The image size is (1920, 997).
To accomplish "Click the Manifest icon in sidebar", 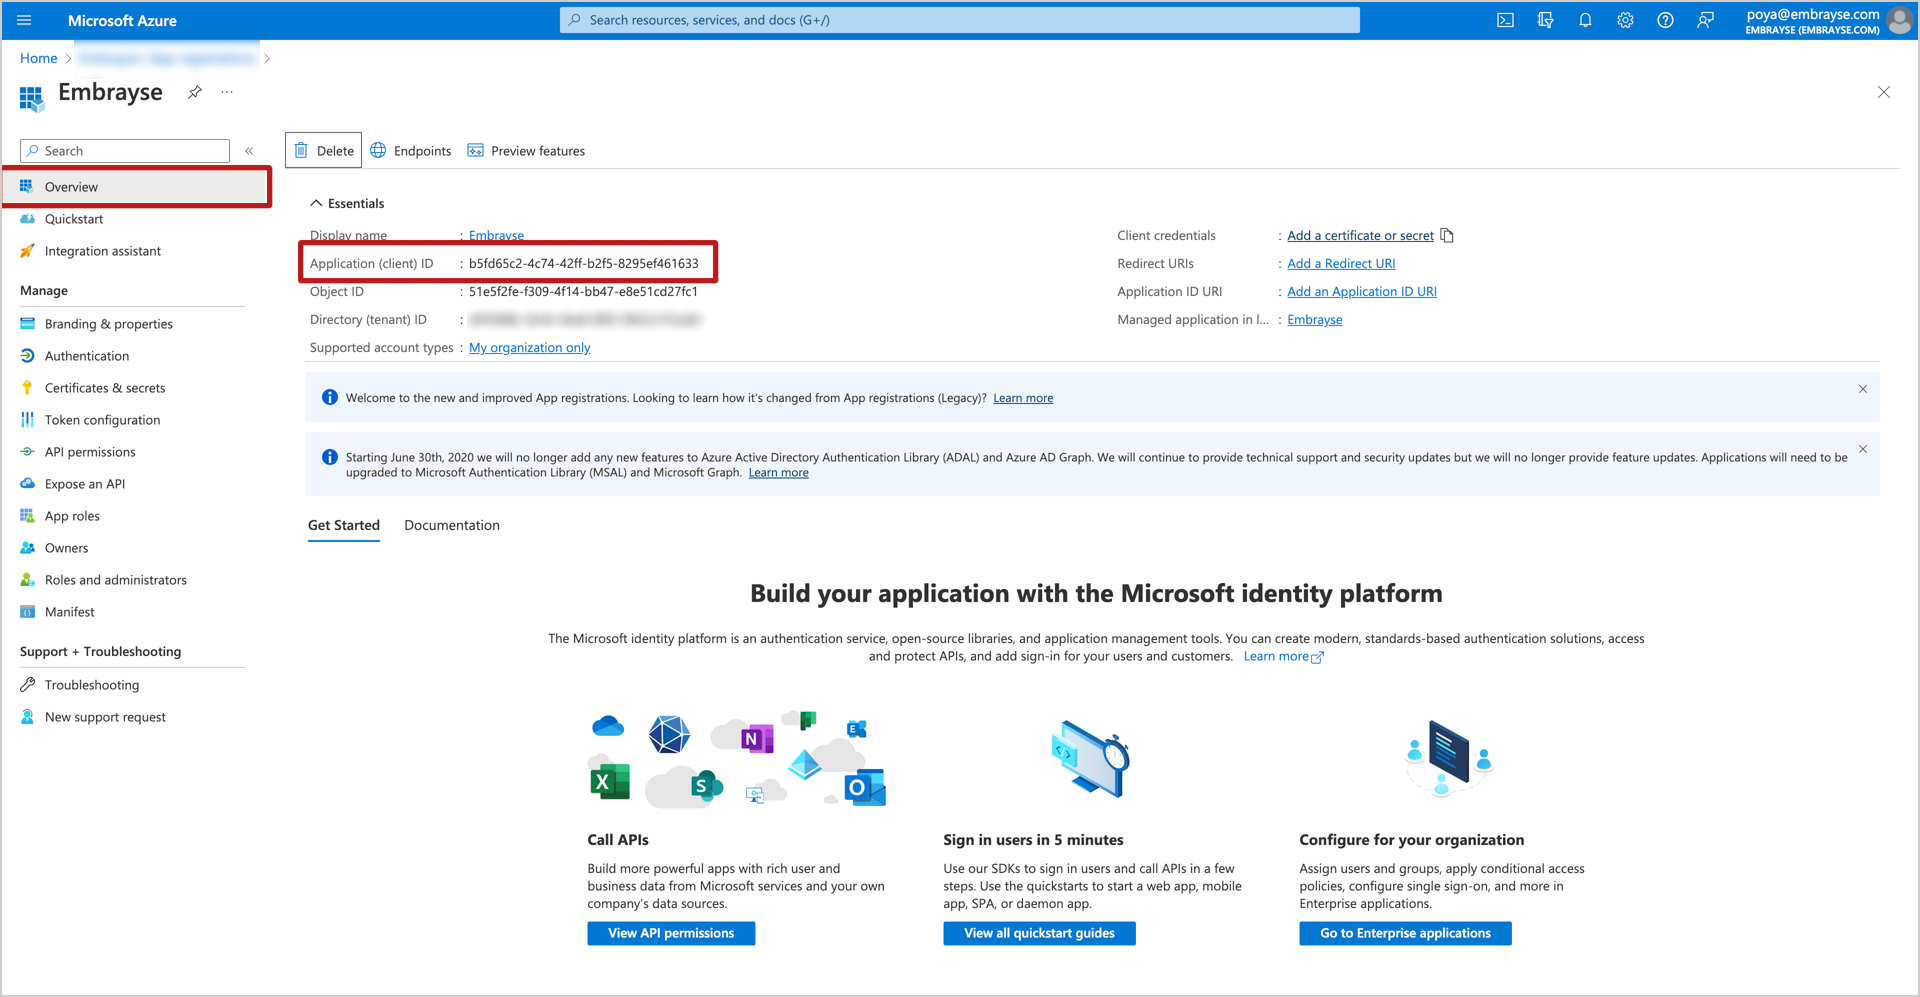I will coord(28,612).
